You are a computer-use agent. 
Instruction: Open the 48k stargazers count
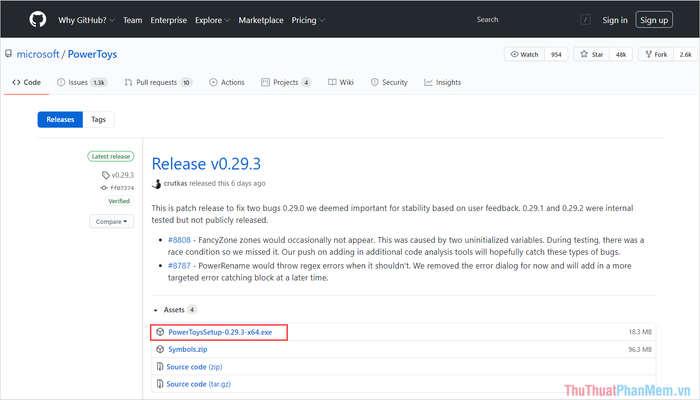[x=621, y=54]
